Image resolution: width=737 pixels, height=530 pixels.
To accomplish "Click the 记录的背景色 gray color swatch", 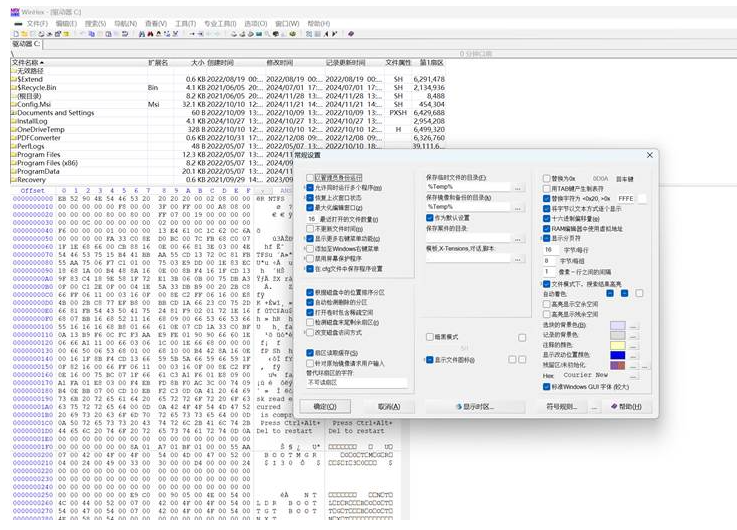I will [618, 335].
